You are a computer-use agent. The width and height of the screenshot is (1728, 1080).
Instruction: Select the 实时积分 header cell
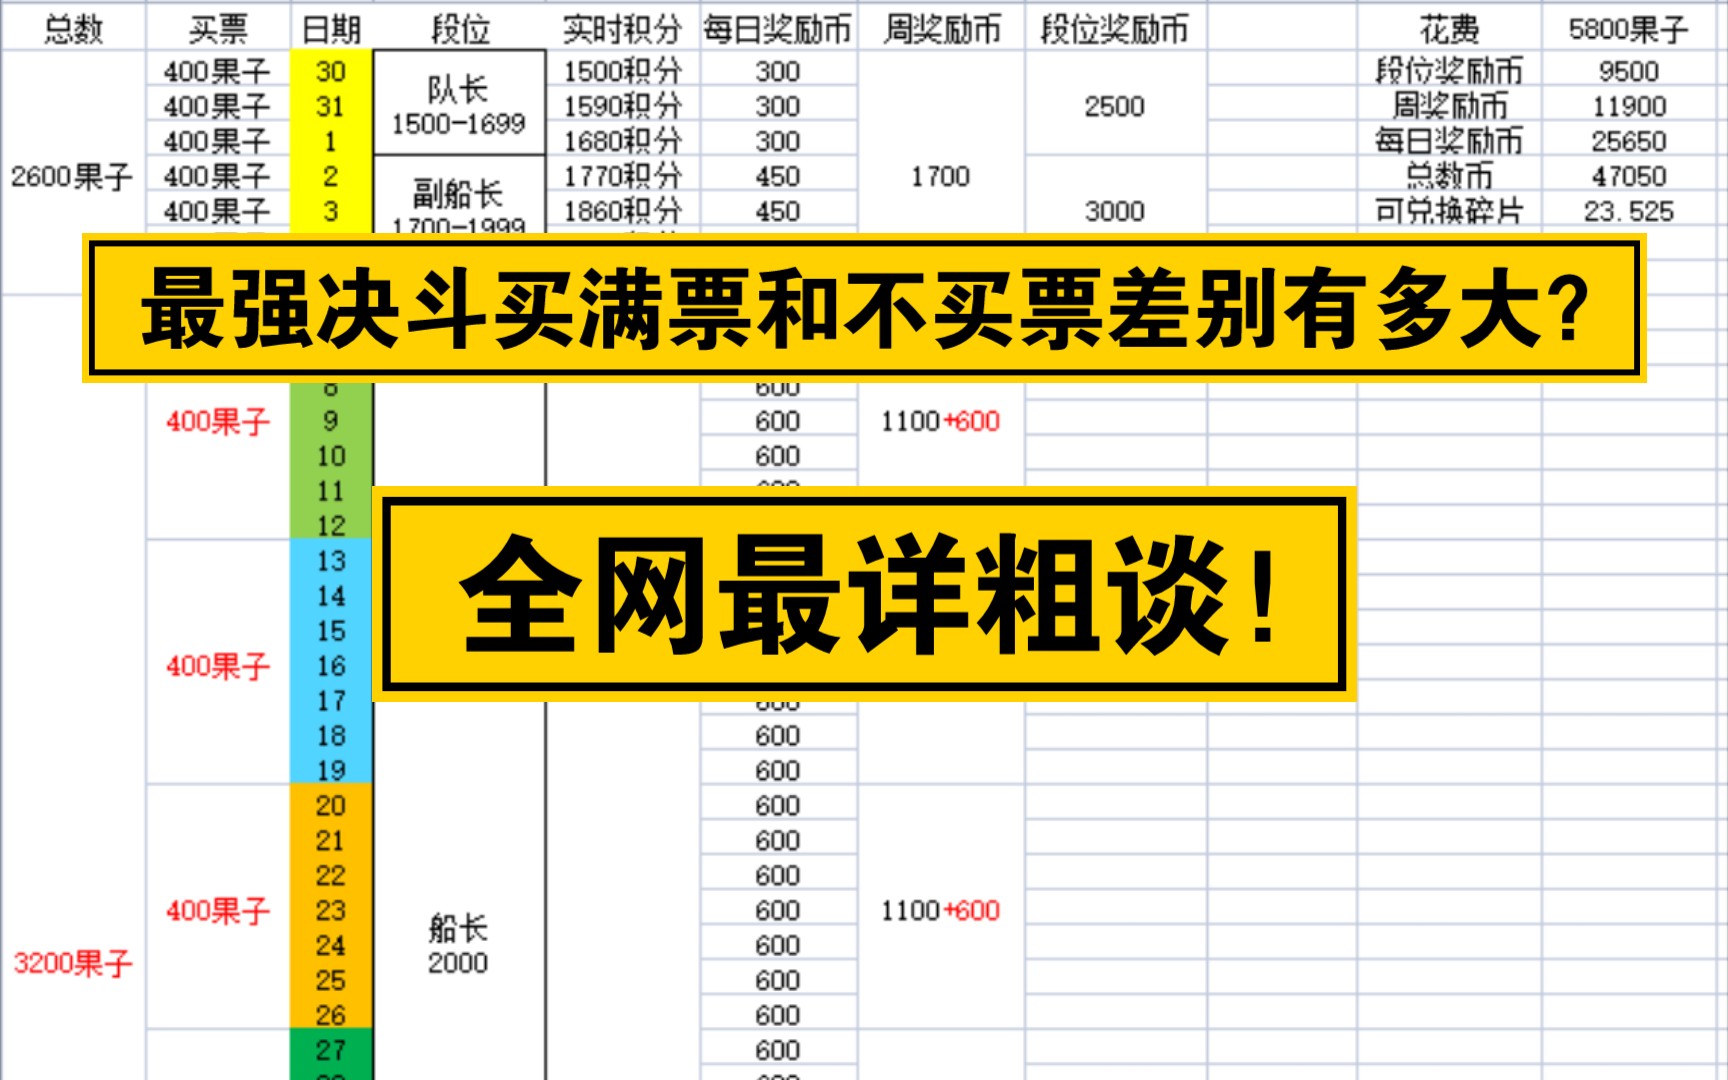pyautogui.click(x=622, y=29)
